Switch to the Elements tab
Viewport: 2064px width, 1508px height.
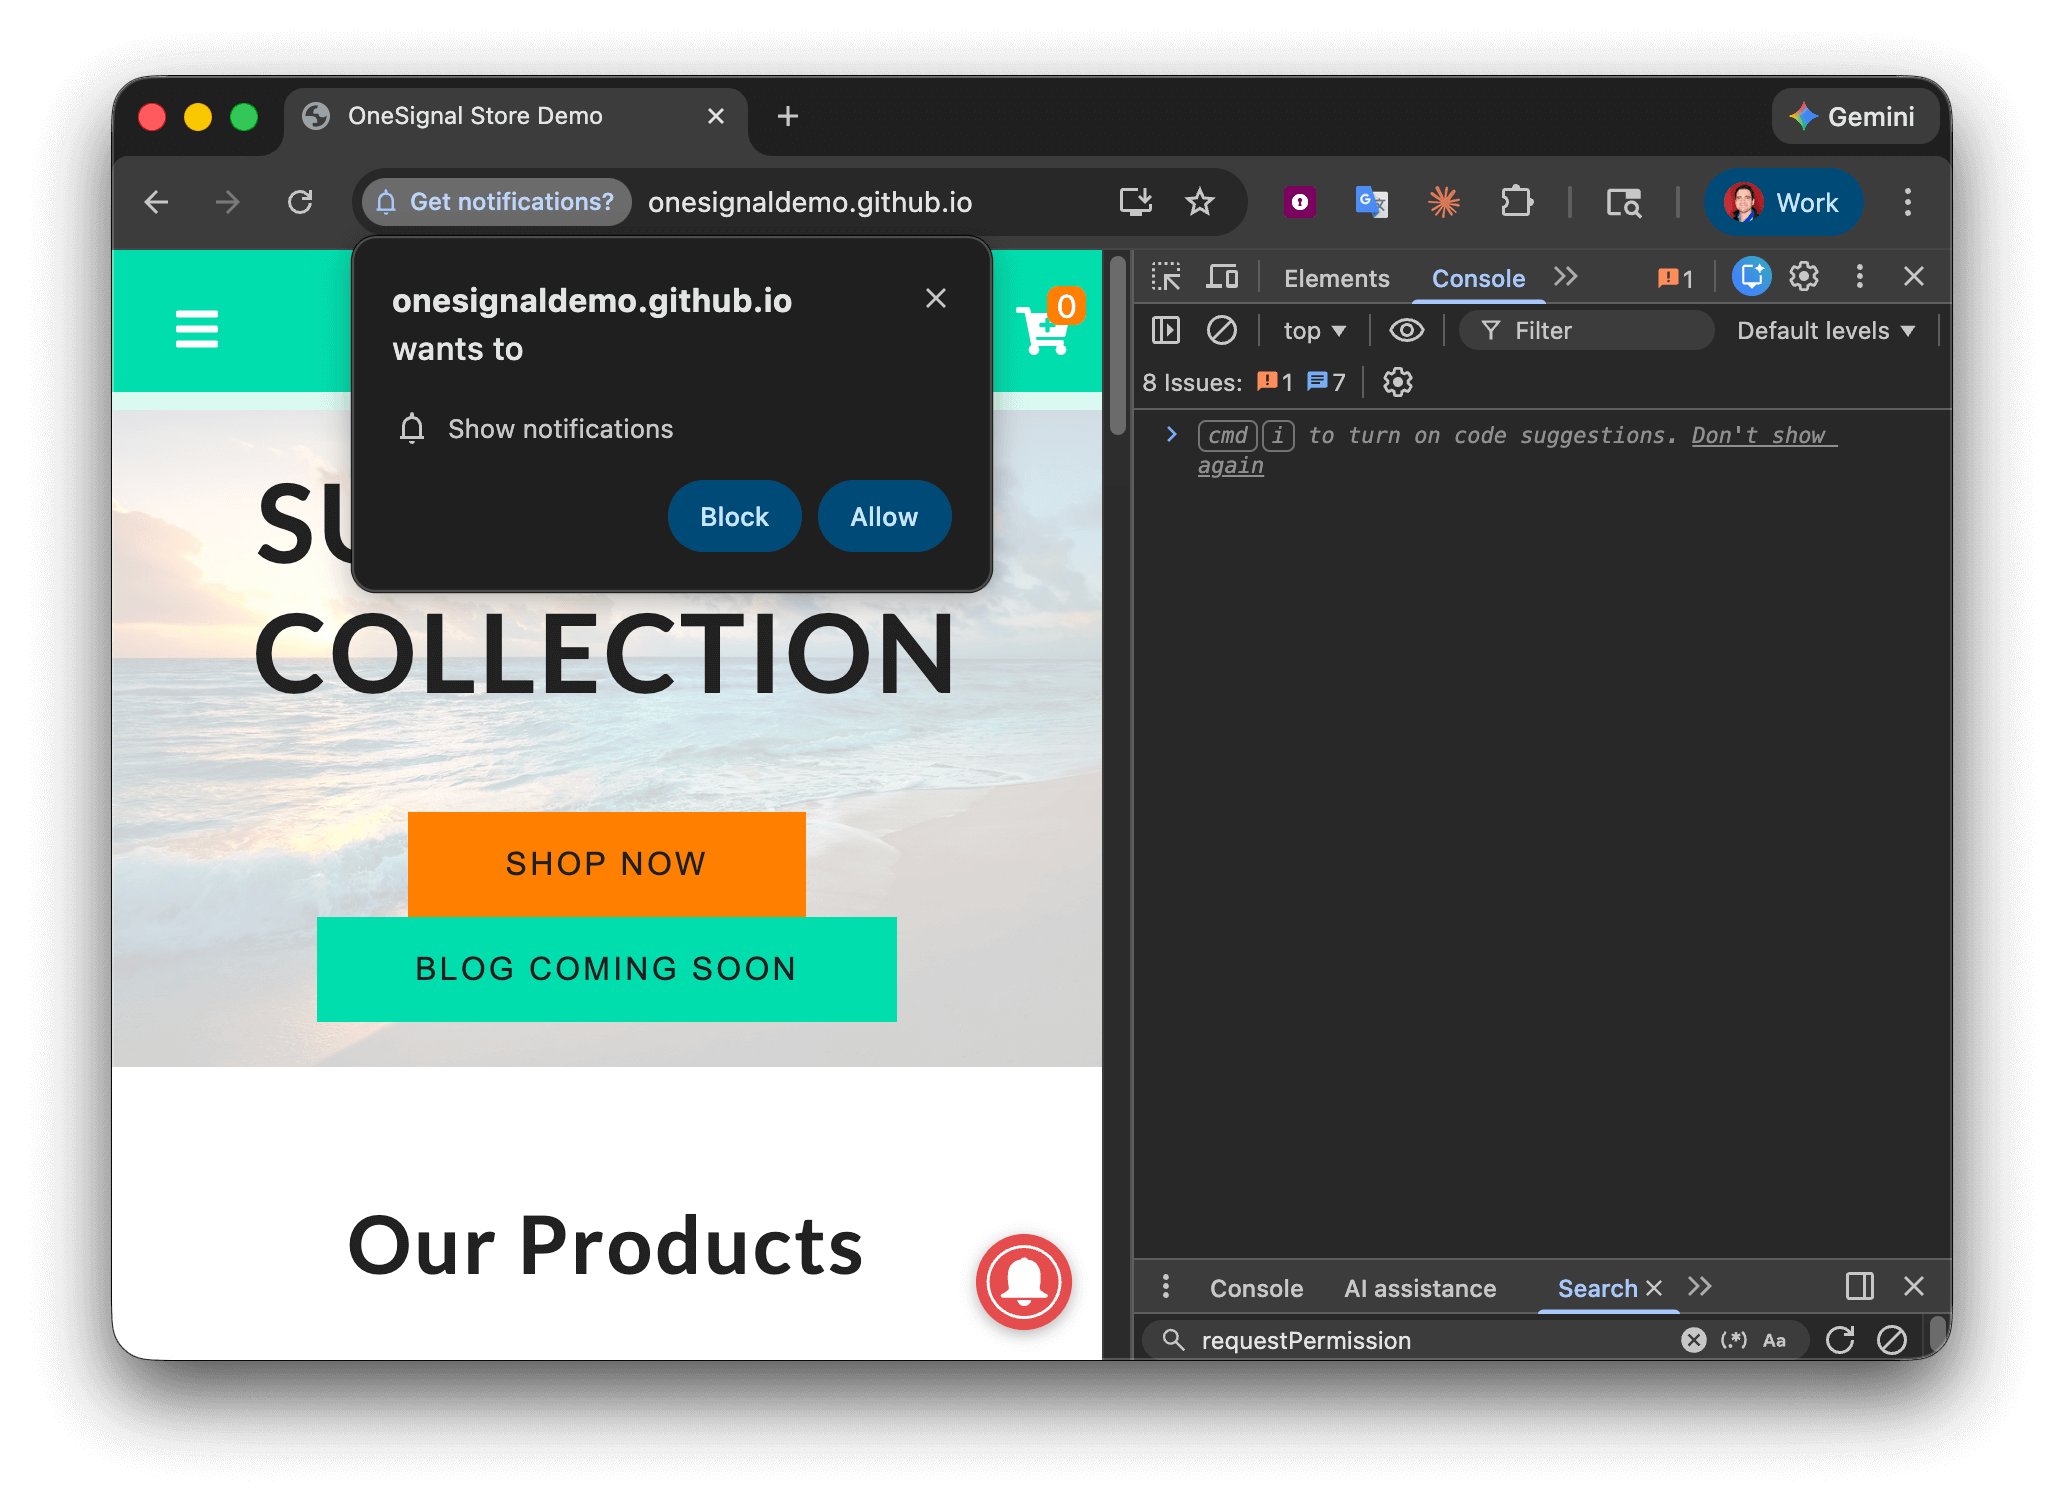point(1336,279)
